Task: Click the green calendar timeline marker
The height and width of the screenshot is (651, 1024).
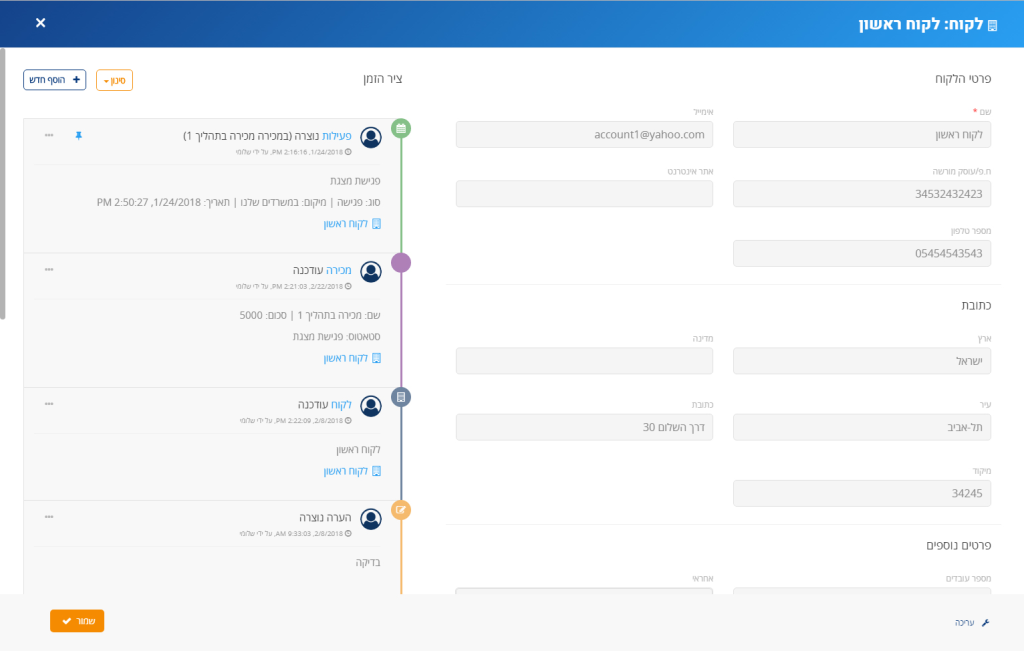Action: (x=401, y=129)
